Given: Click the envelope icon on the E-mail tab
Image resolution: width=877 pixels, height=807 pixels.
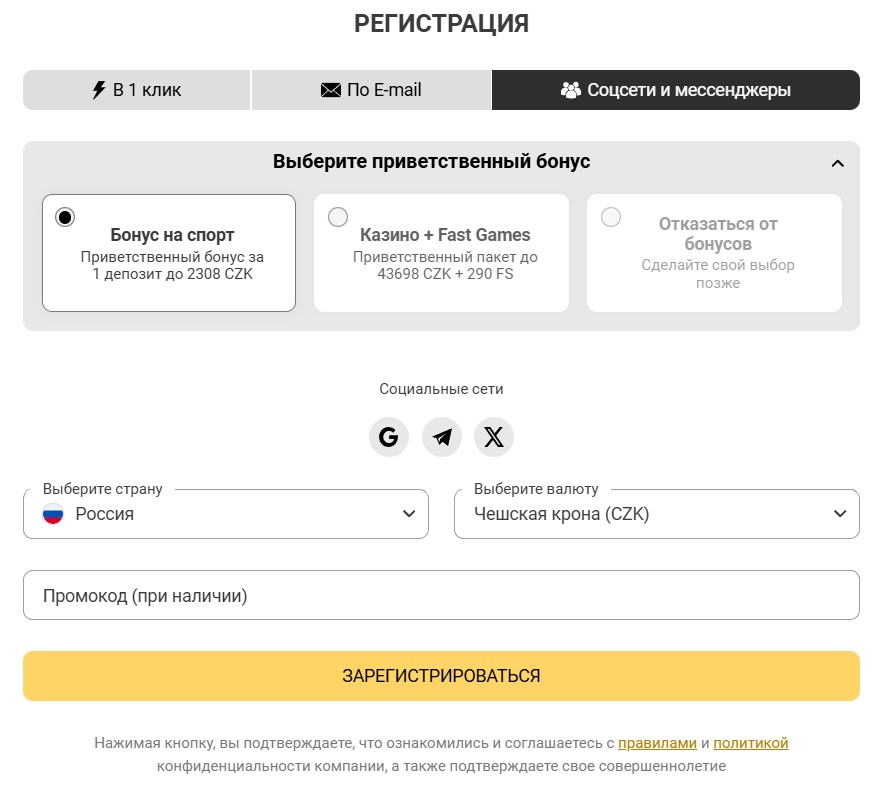Looking at the screenshot, I should pyautogui.click(x=330, y=89).
